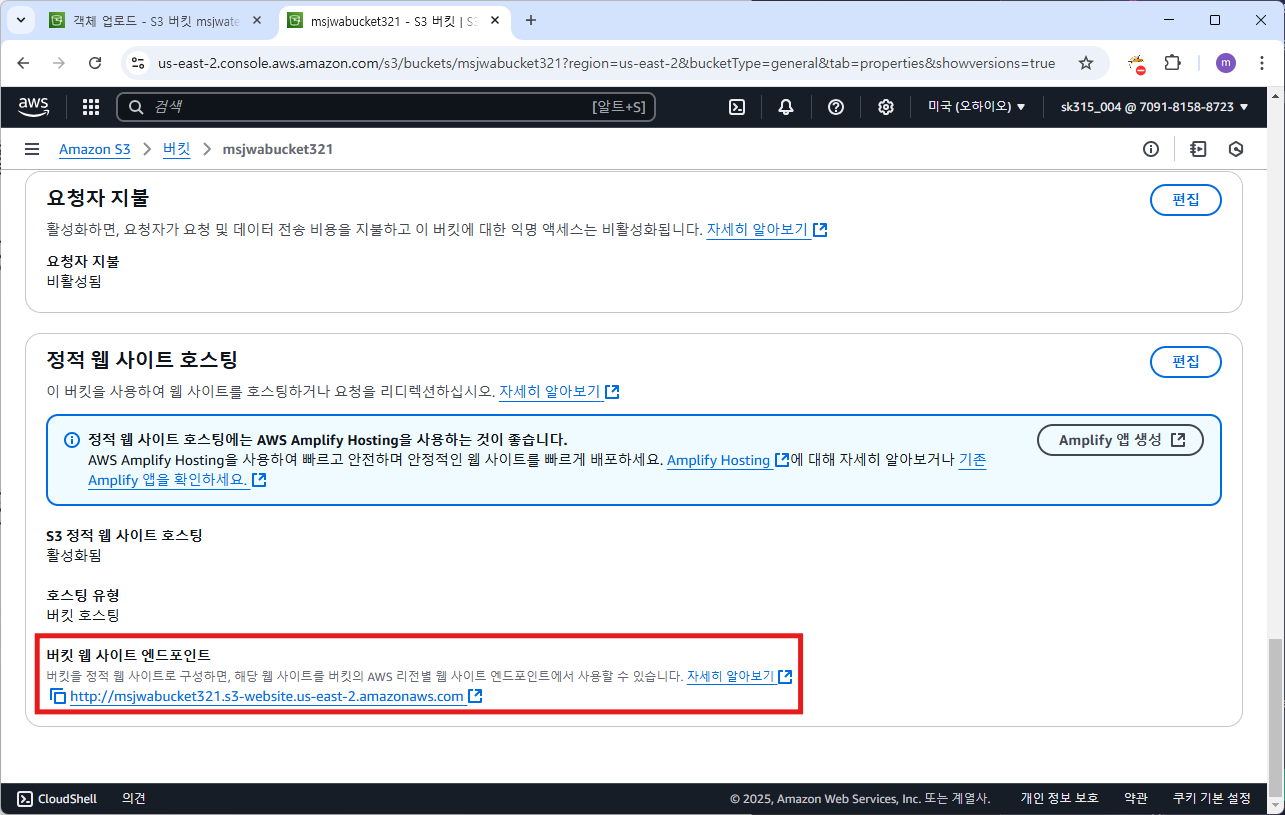
Task: Open 자세히 알아보기 link for bucket website endpoint
Action: 739,677
